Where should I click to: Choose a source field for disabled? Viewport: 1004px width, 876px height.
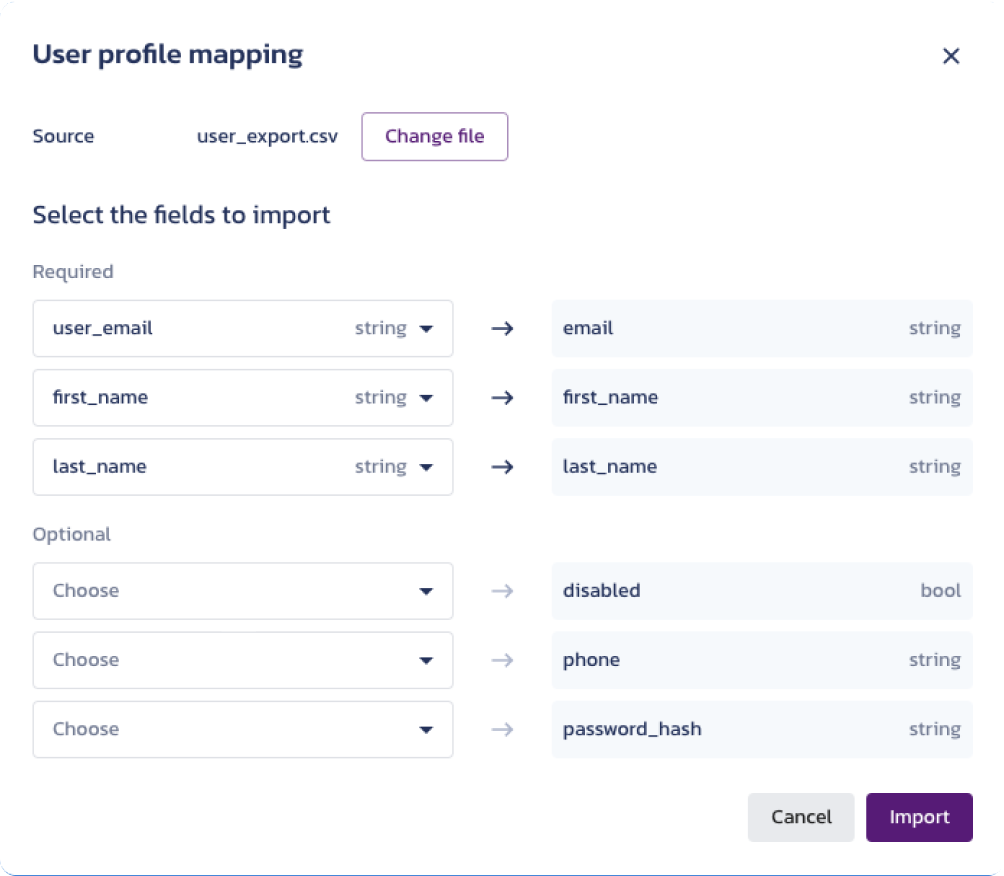(242, 591)
